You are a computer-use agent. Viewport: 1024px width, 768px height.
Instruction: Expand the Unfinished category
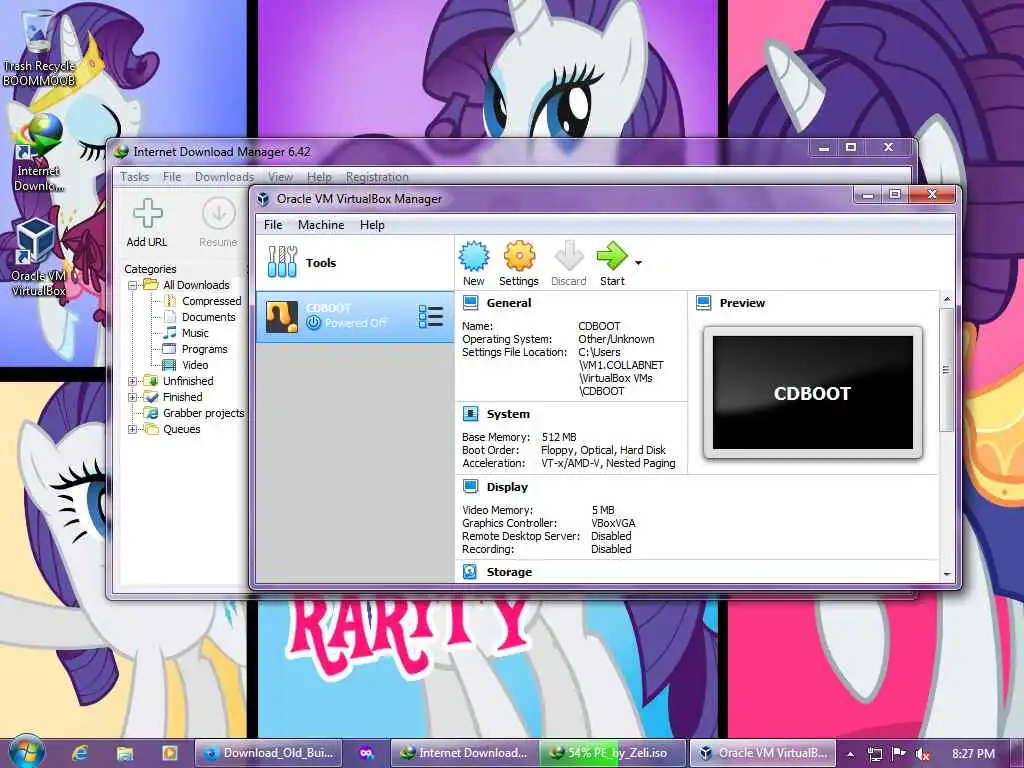pos(133,381)
